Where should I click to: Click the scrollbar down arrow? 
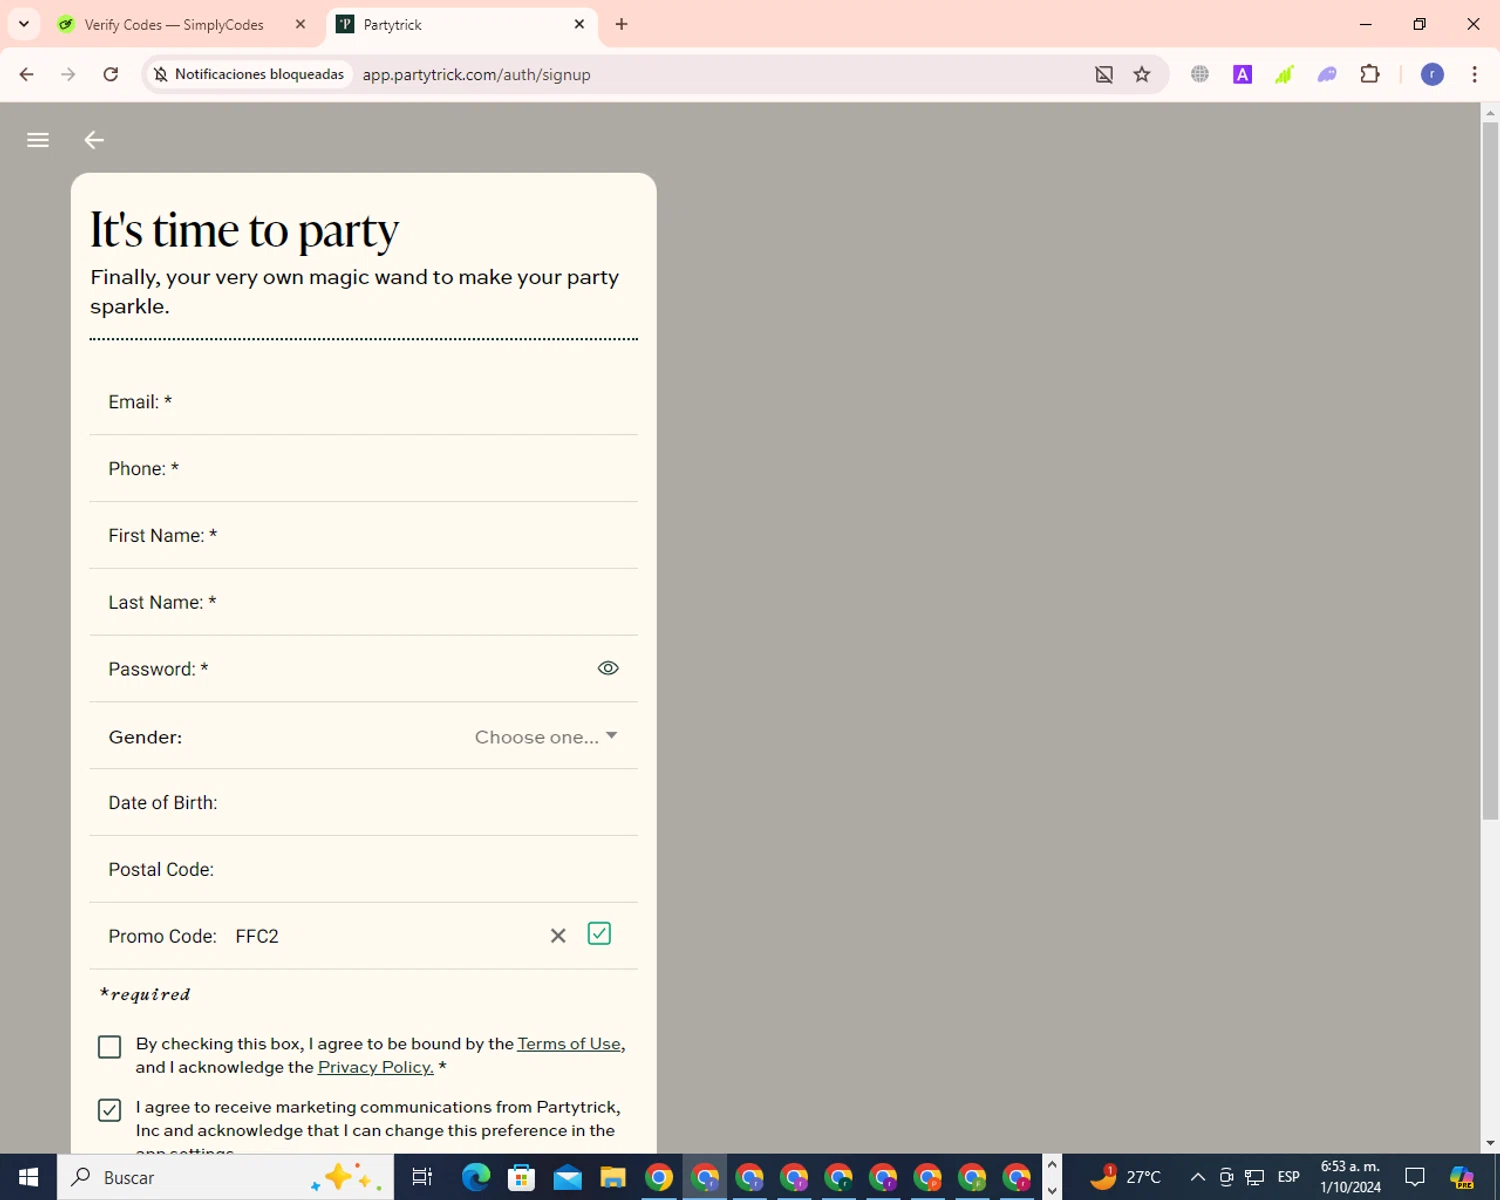click(1490, 1143)
